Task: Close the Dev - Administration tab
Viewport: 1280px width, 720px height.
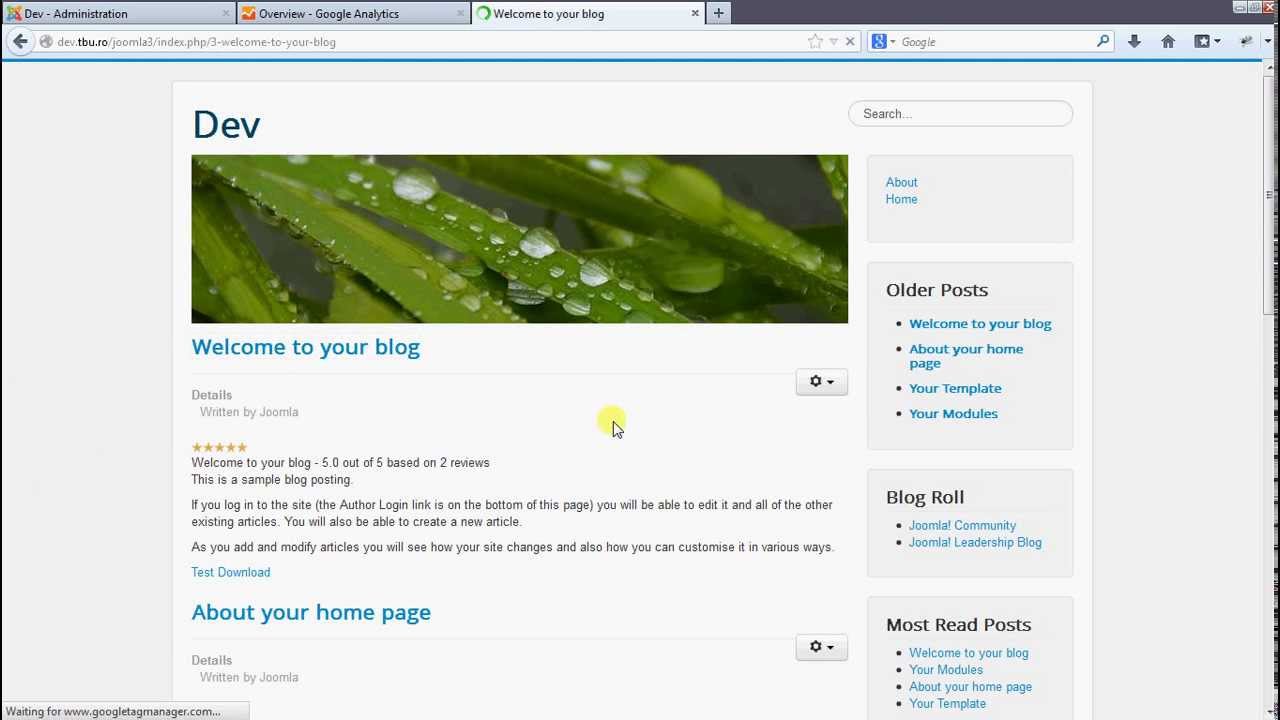Action: click(x=228, y=14)
